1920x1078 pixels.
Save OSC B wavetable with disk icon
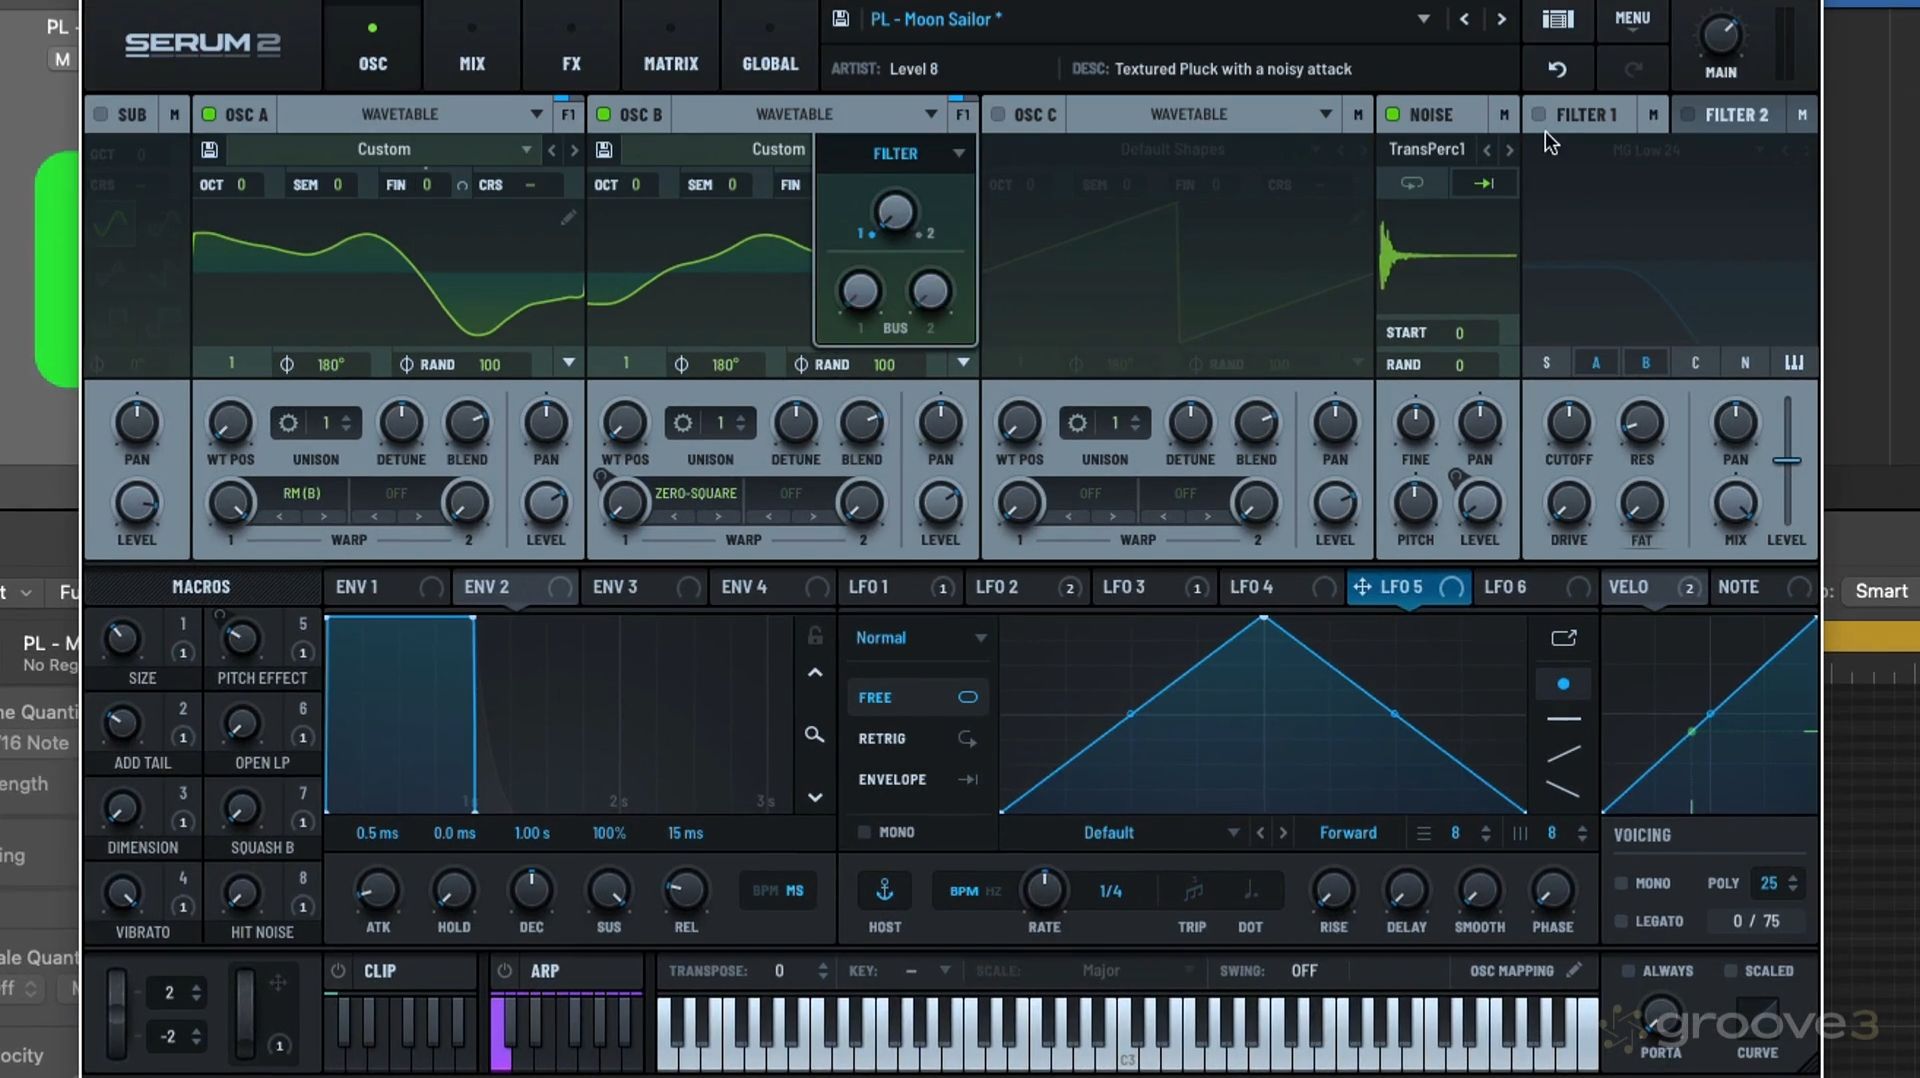coord(604,149)
